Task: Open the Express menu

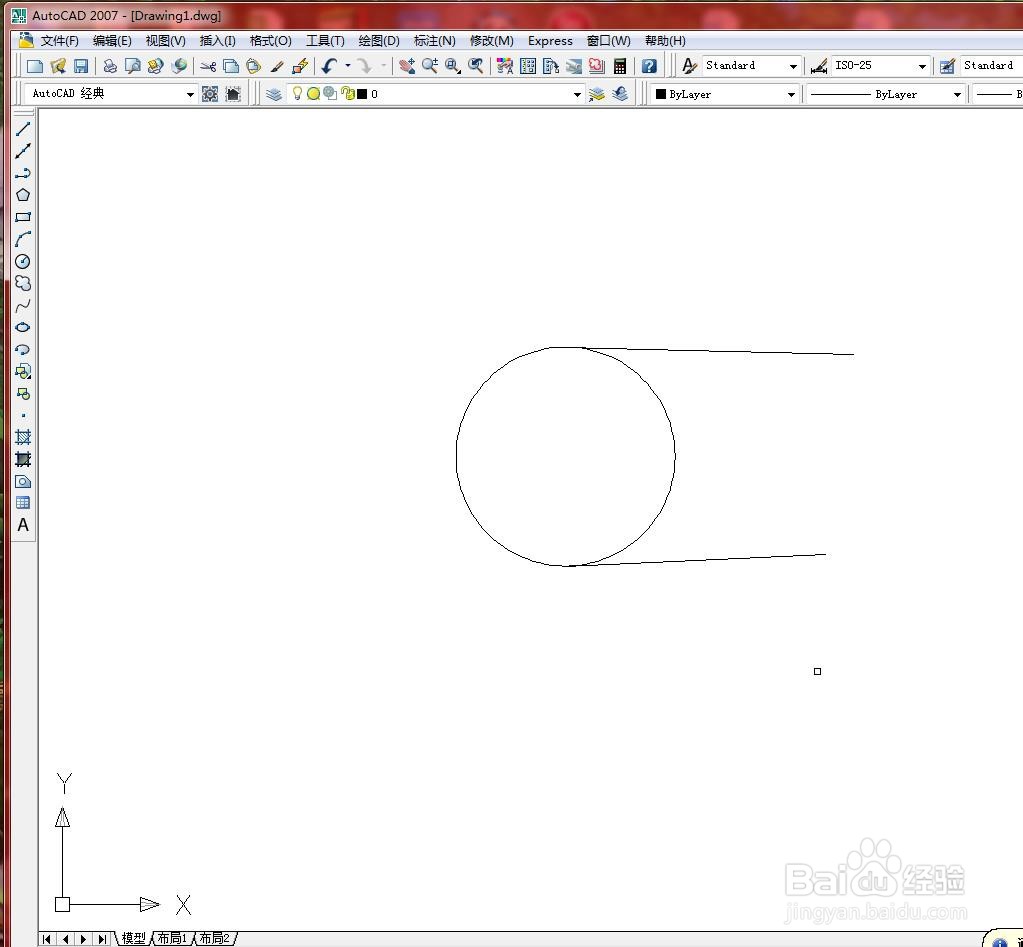Action: point(550,41)
